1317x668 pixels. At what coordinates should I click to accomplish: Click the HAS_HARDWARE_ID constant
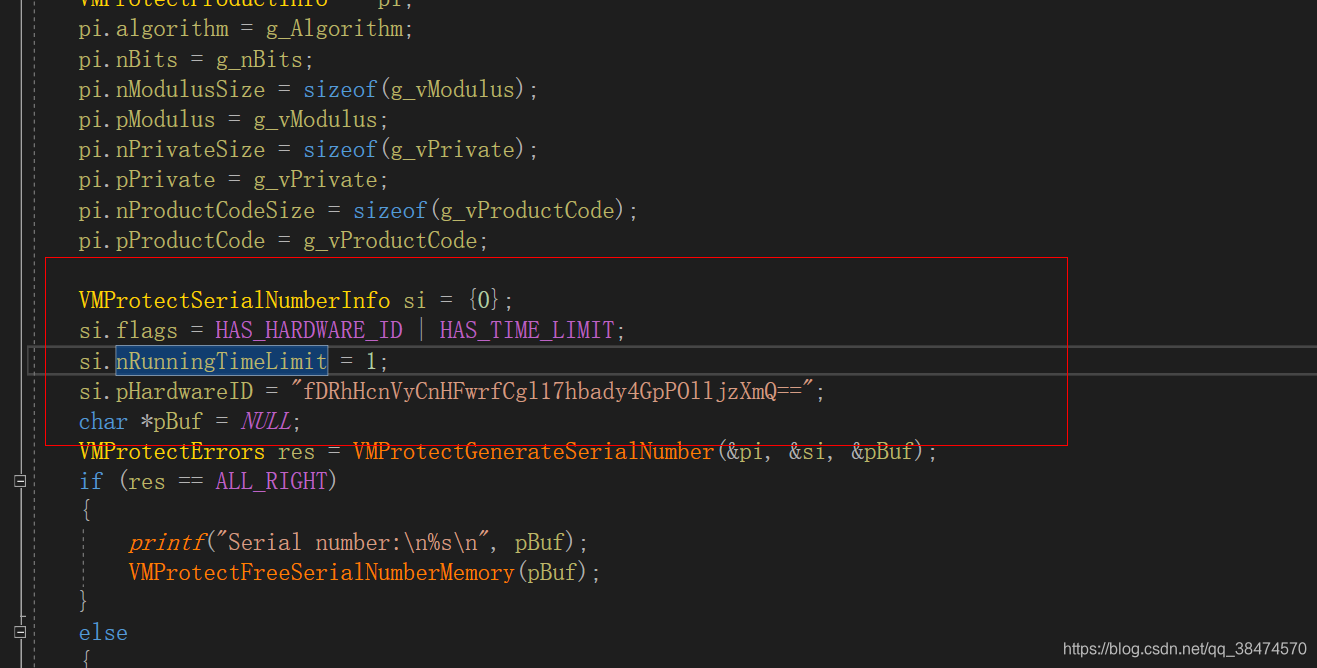click(309, 329)
